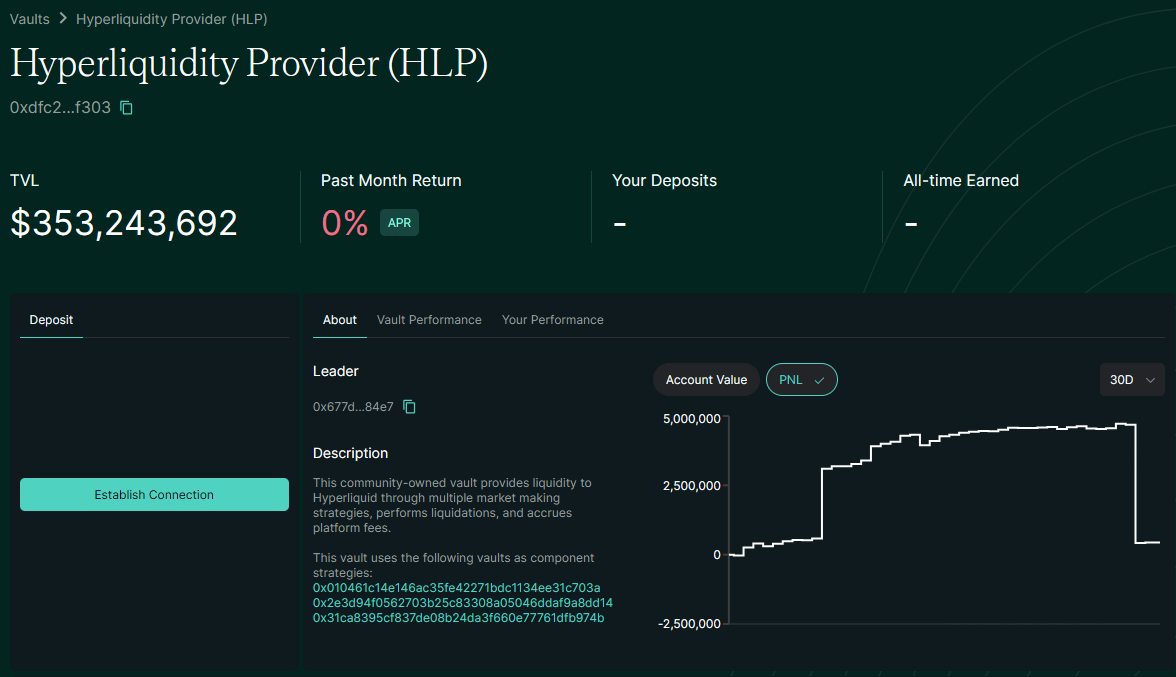
Task: Click the vault address 0xdfc2...f303 text
Action: pos(60,108)
